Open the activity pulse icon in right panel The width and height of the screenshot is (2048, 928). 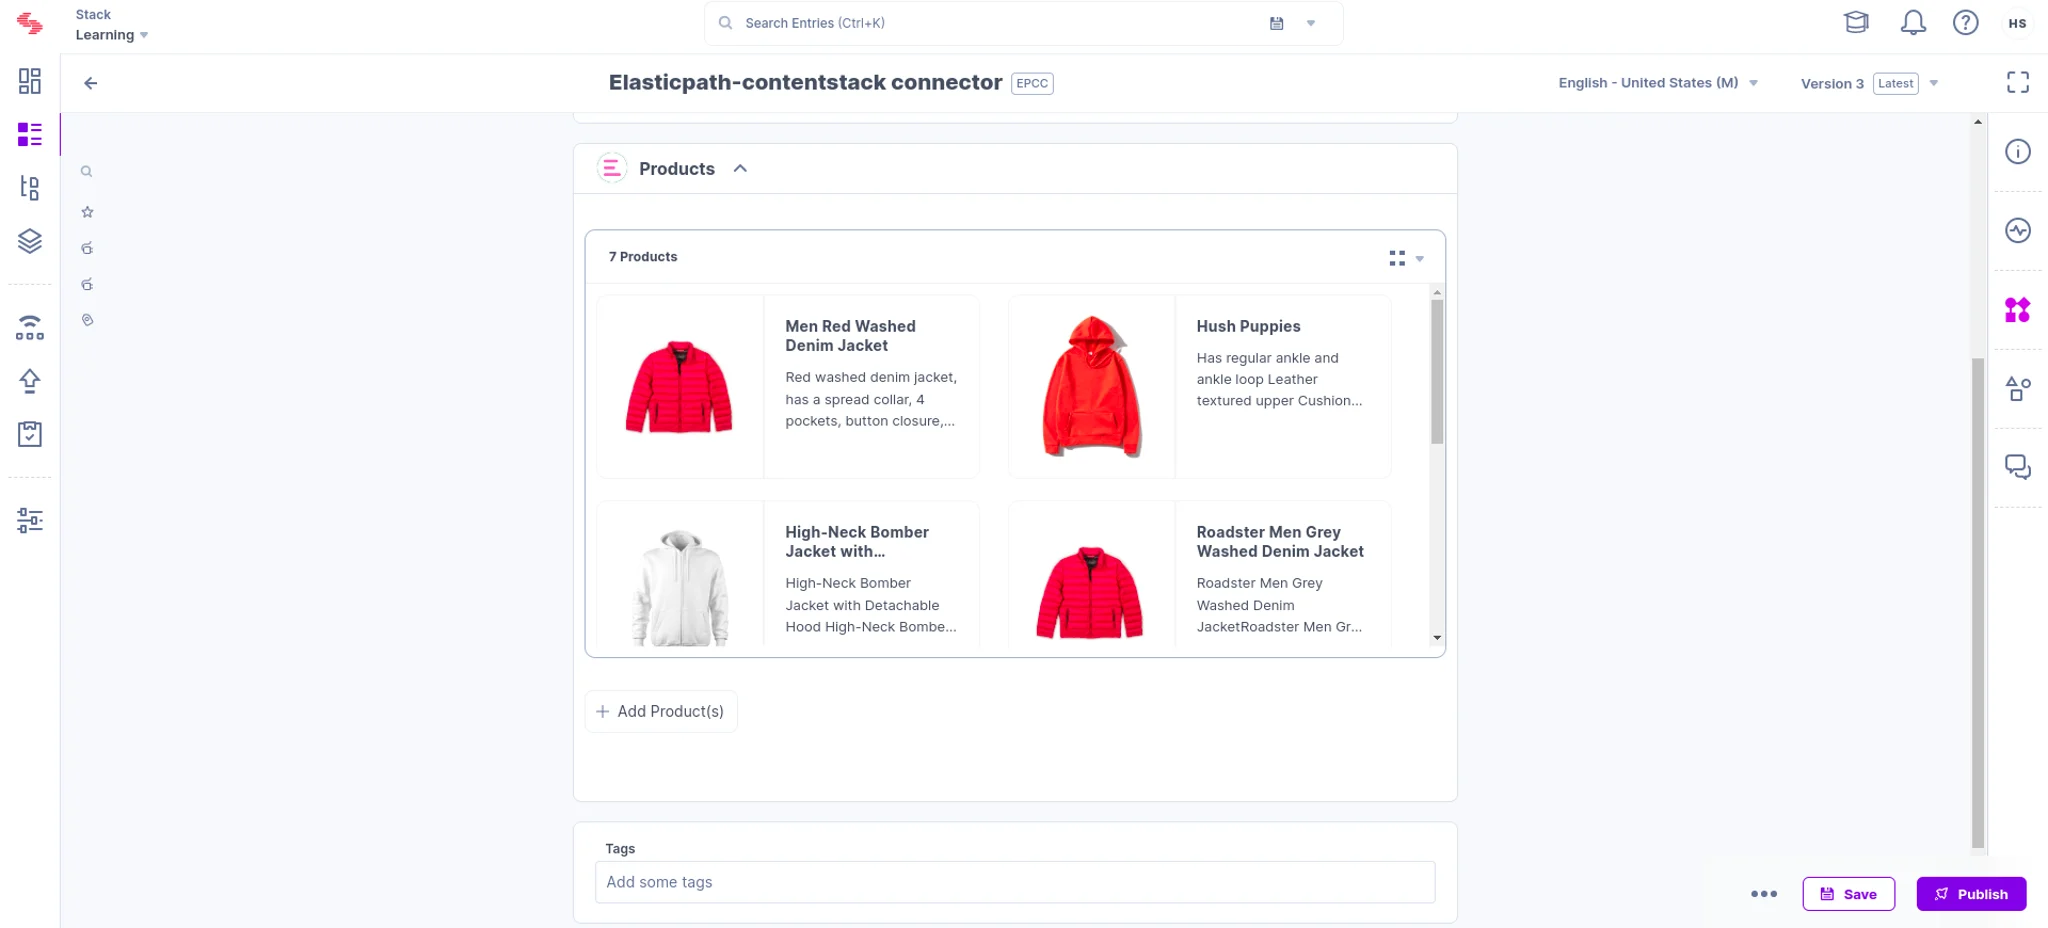pos(2018,231)
